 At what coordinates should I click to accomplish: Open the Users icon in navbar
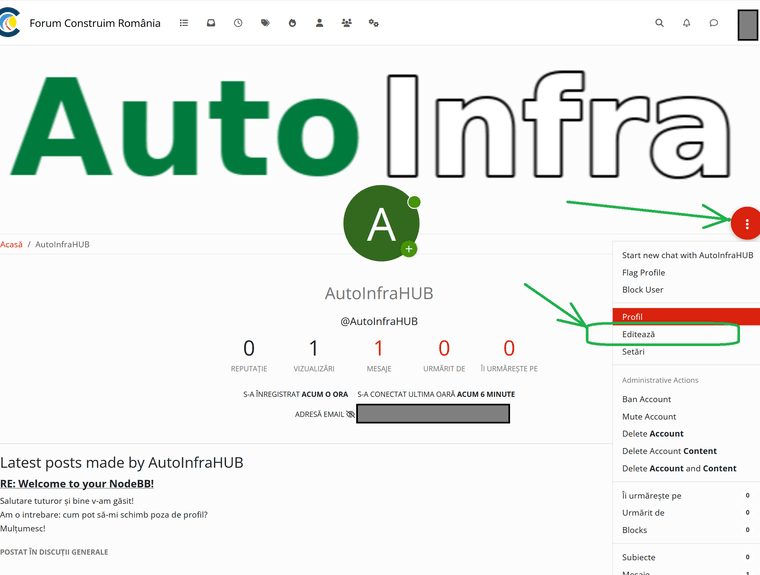(319, 23)
